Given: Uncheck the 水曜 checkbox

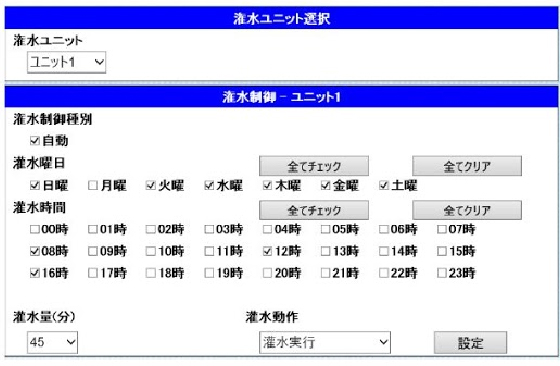Looking at the screenshot, I should pos(209,185).
